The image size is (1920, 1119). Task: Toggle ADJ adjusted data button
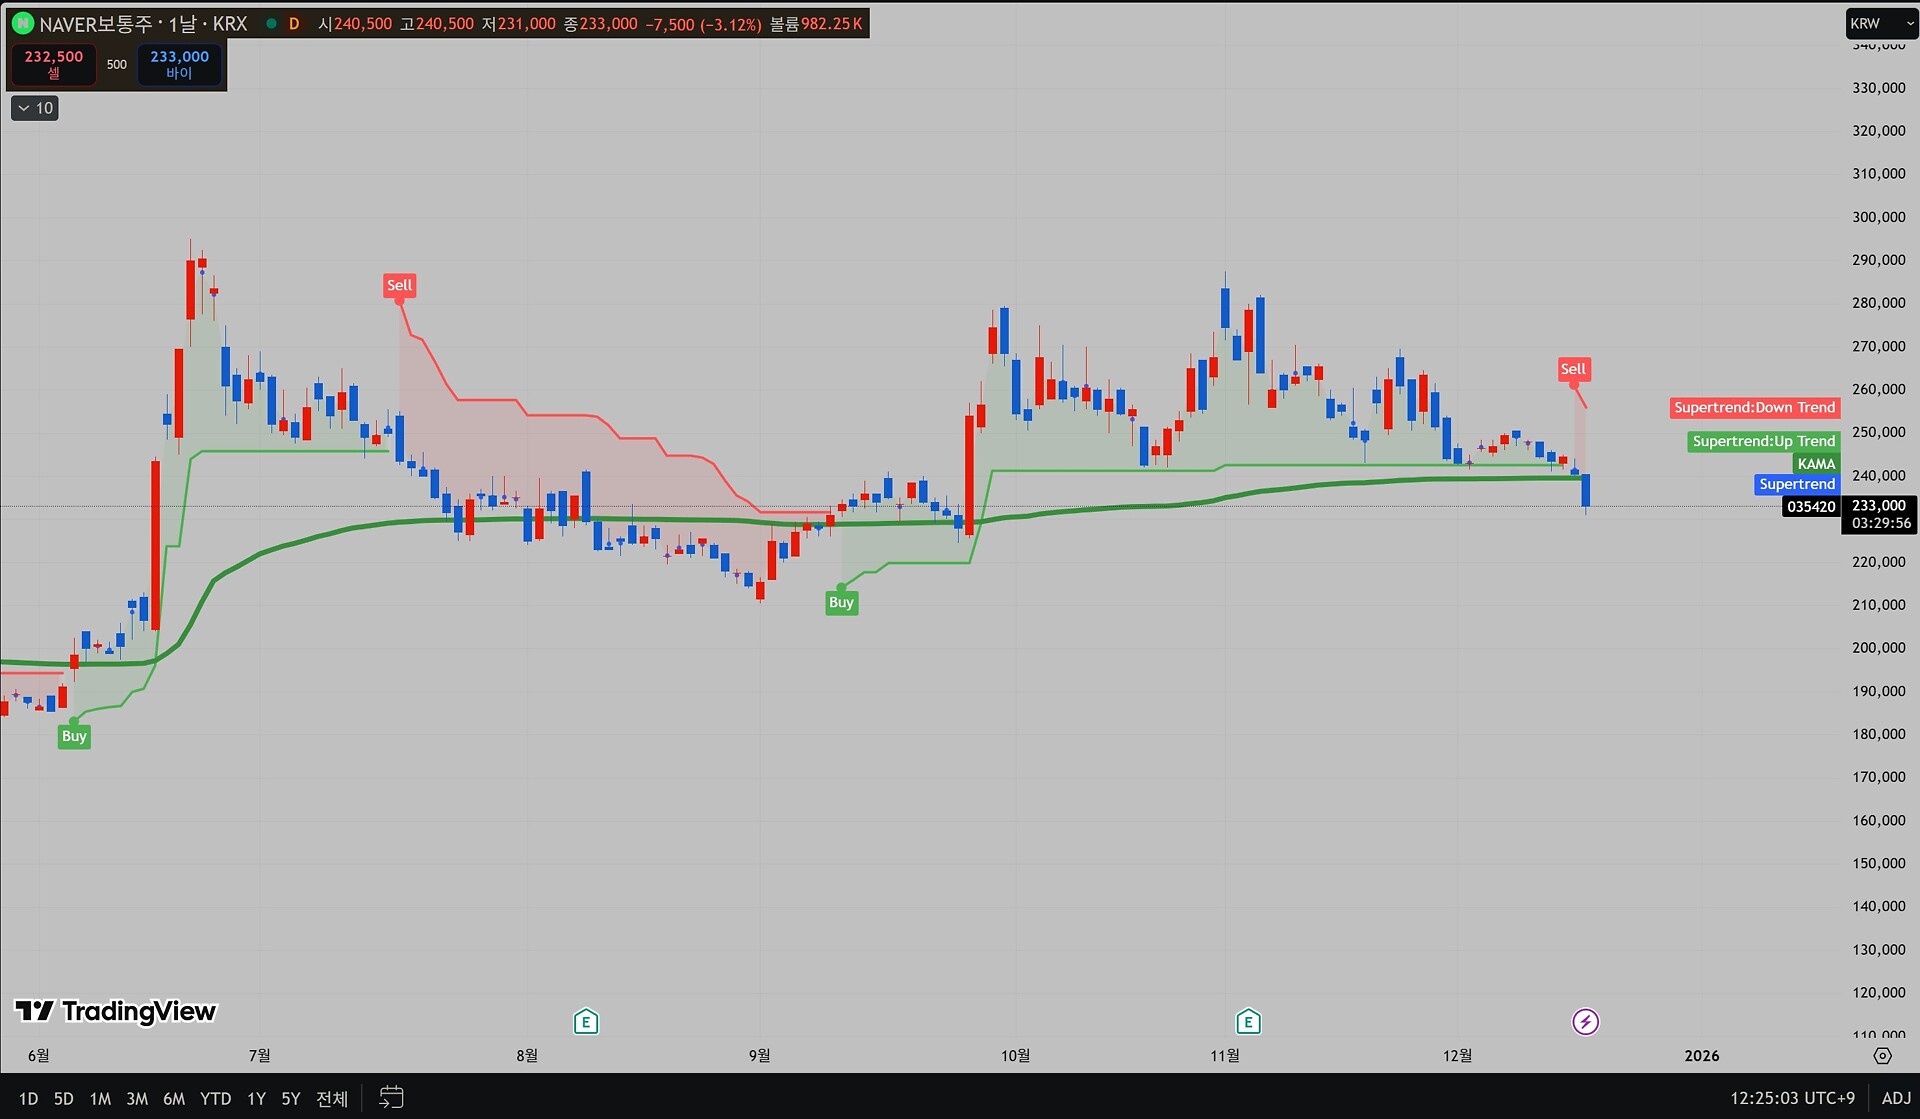(1896, 1098)
